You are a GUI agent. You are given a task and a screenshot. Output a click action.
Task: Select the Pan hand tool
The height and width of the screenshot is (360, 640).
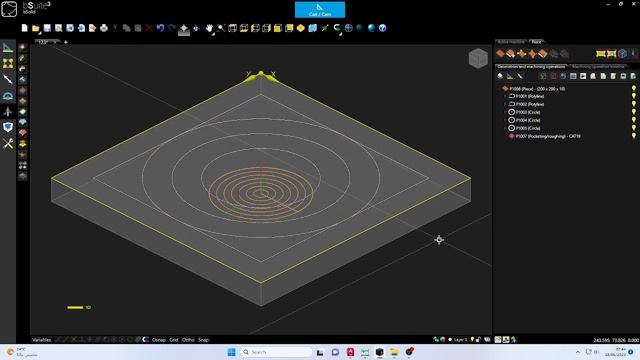tap(209, 28)
